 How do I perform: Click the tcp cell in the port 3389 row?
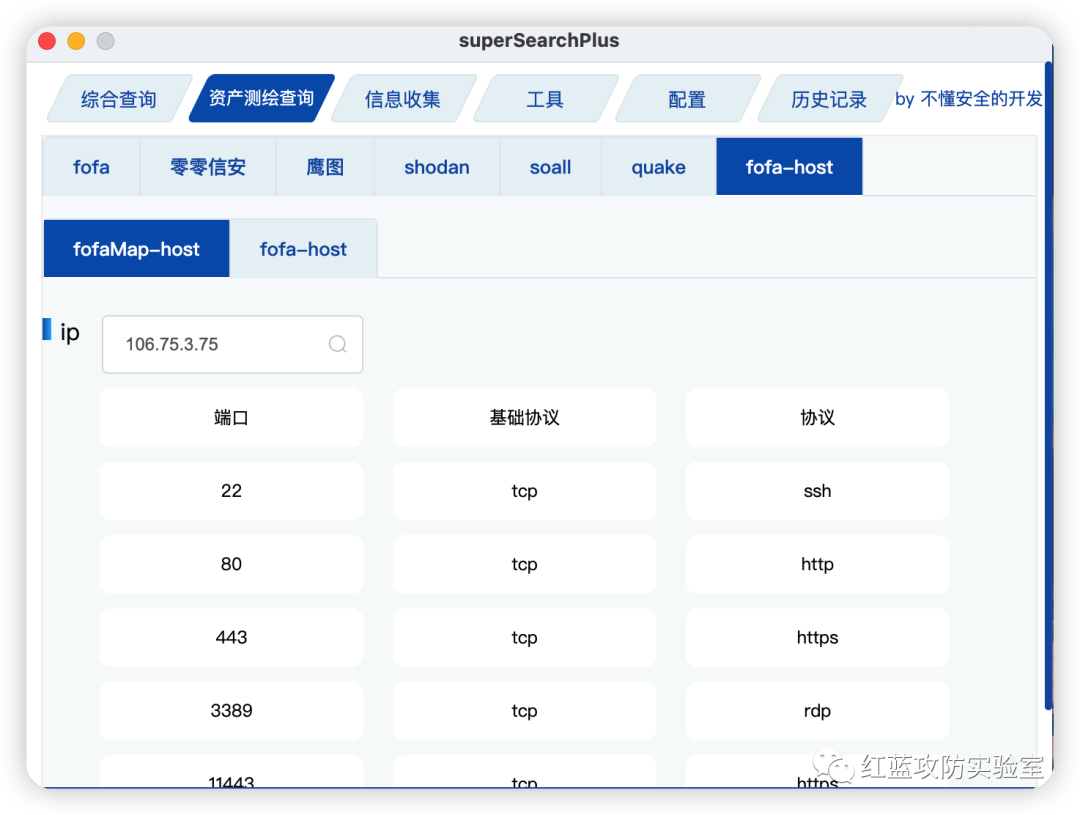(x=524, y=710)
